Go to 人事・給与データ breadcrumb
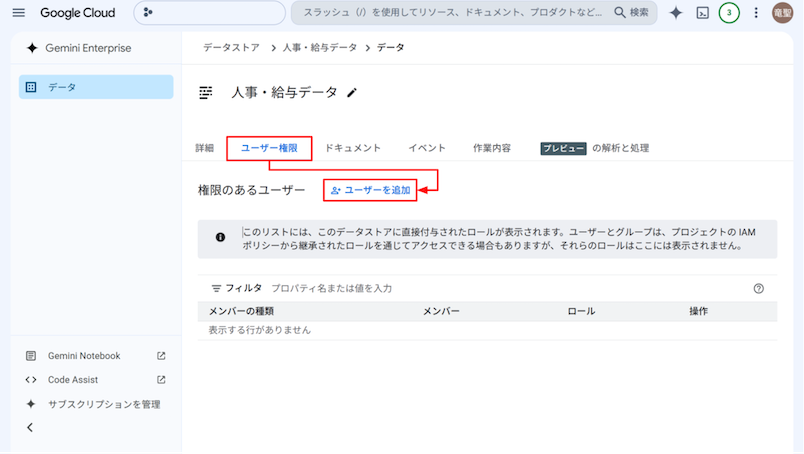The image size is (804, 454). 319,48
